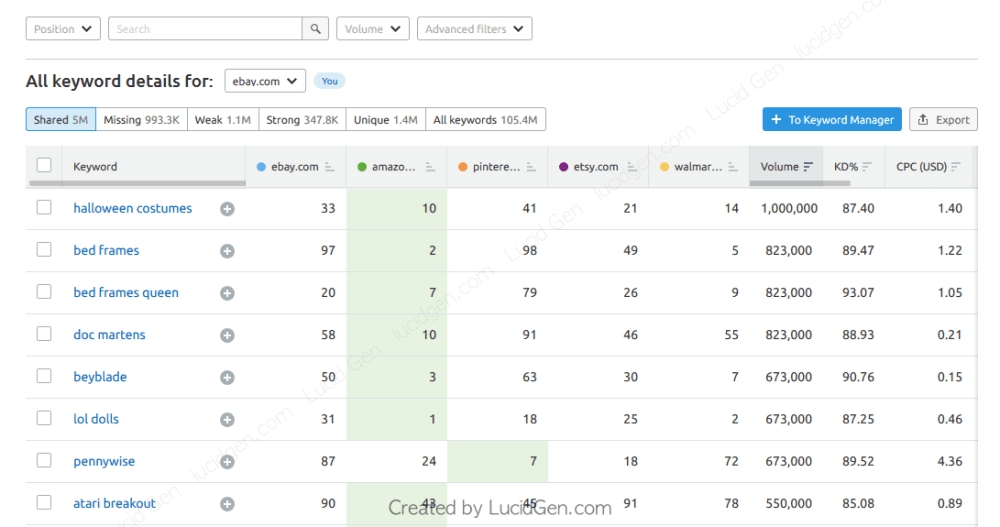Click the KD% value 93.07

click(858, 292)
